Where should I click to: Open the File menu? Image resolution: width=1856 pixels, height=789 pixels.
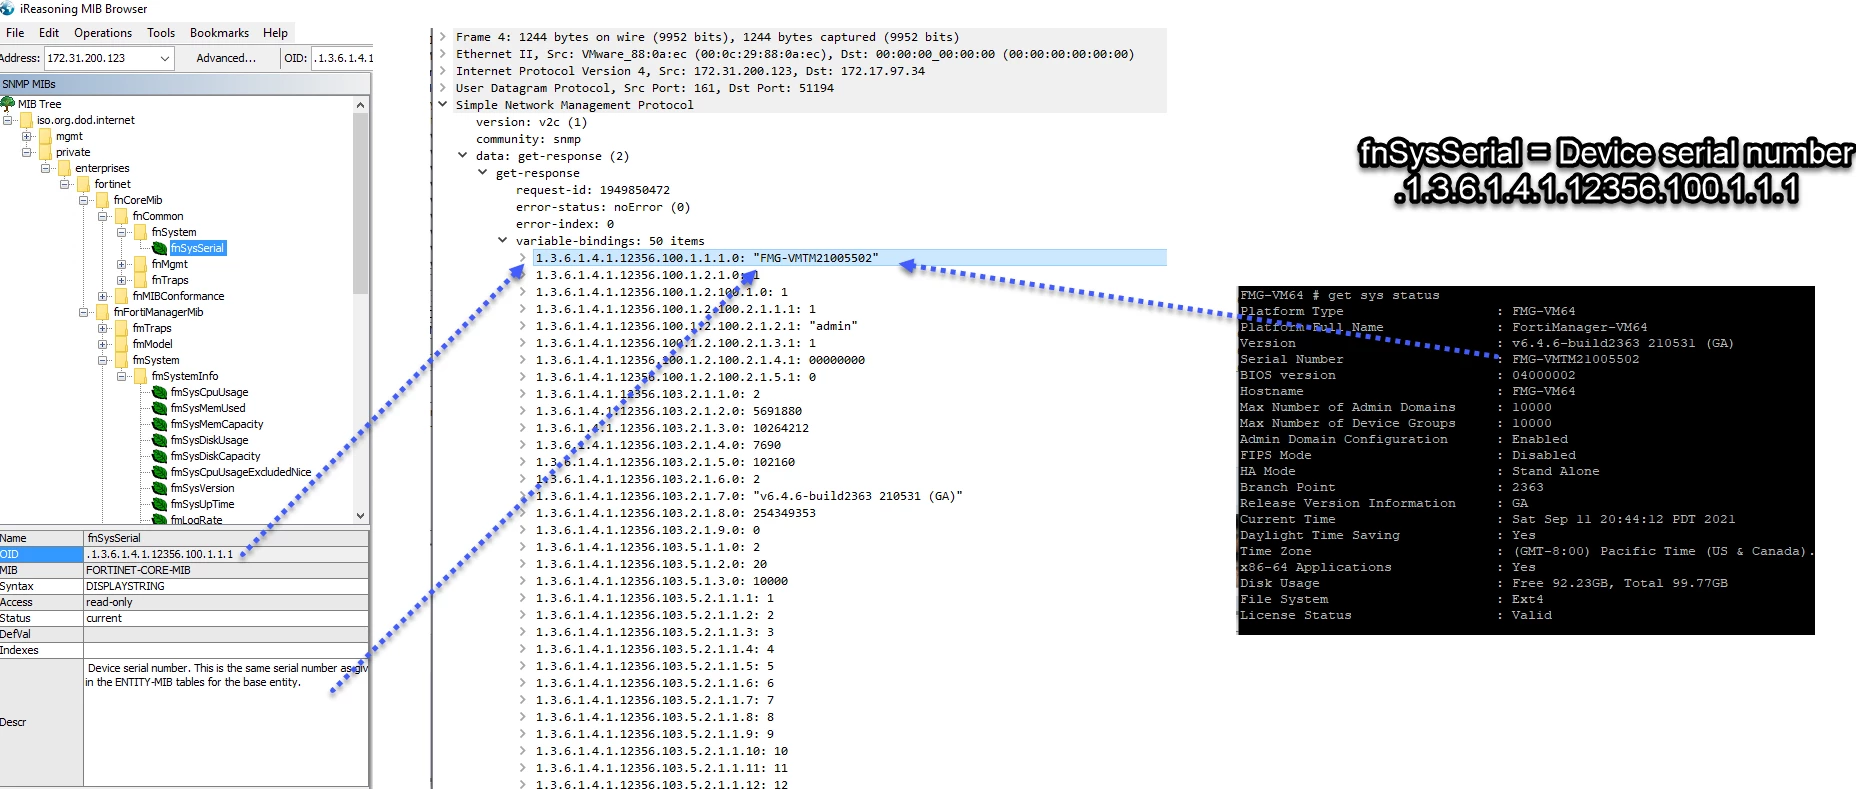[15, 33]
